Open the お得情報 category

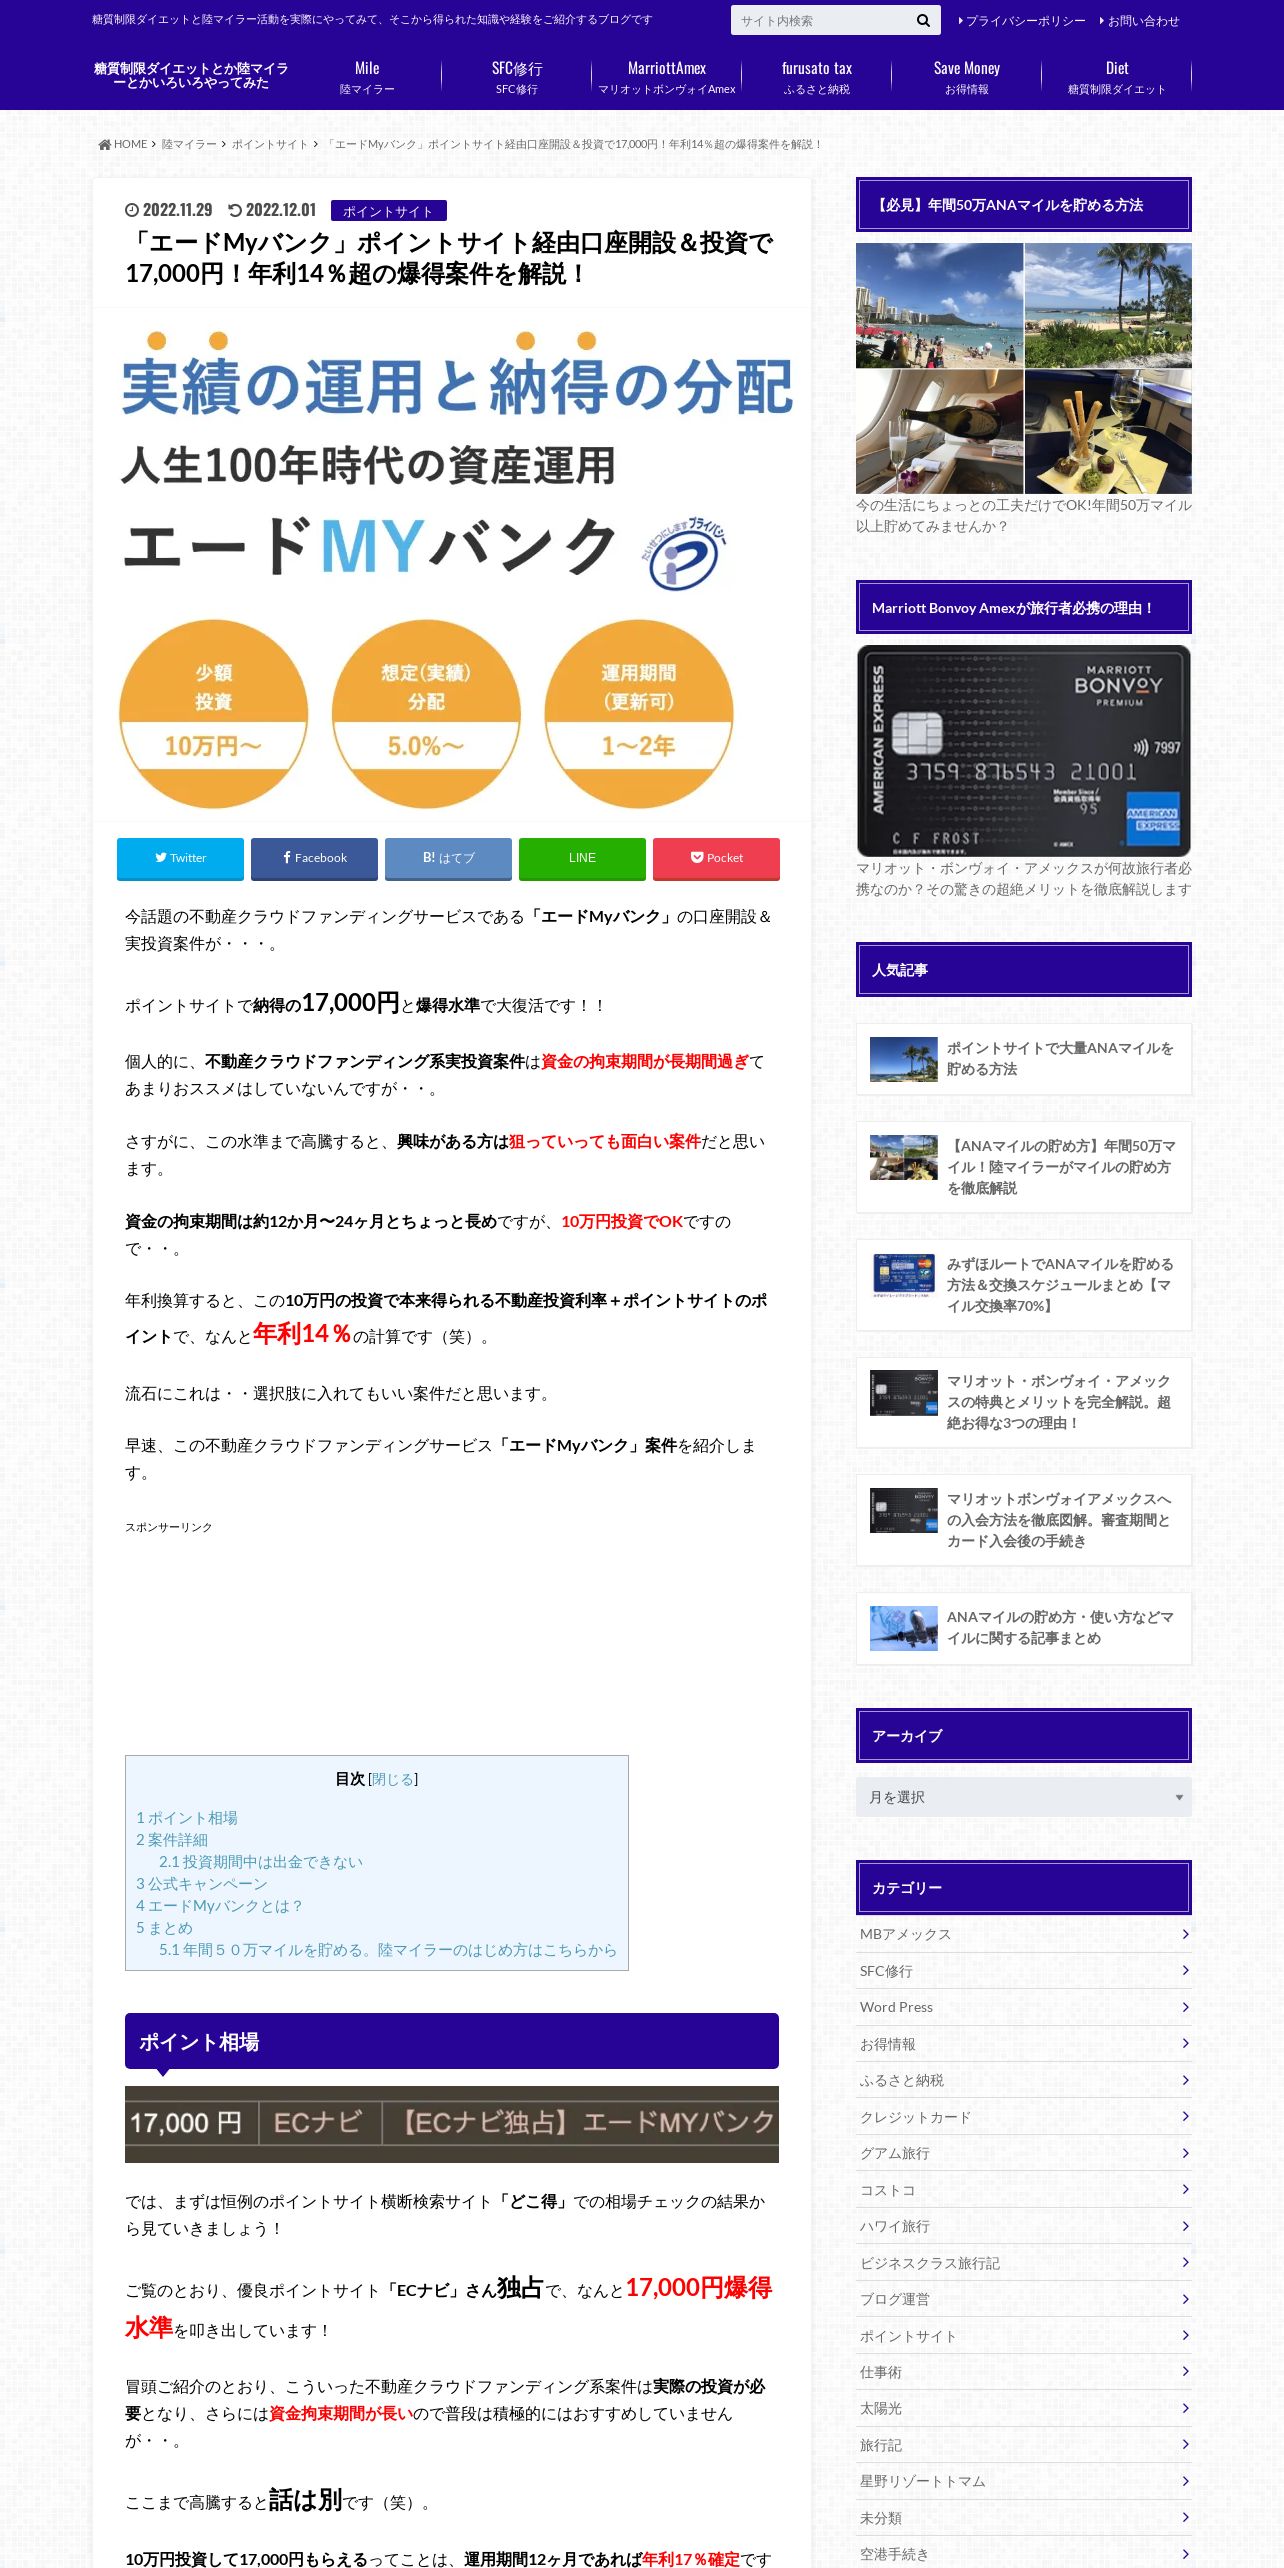pyautogui.click(x=1023, y=2044)
